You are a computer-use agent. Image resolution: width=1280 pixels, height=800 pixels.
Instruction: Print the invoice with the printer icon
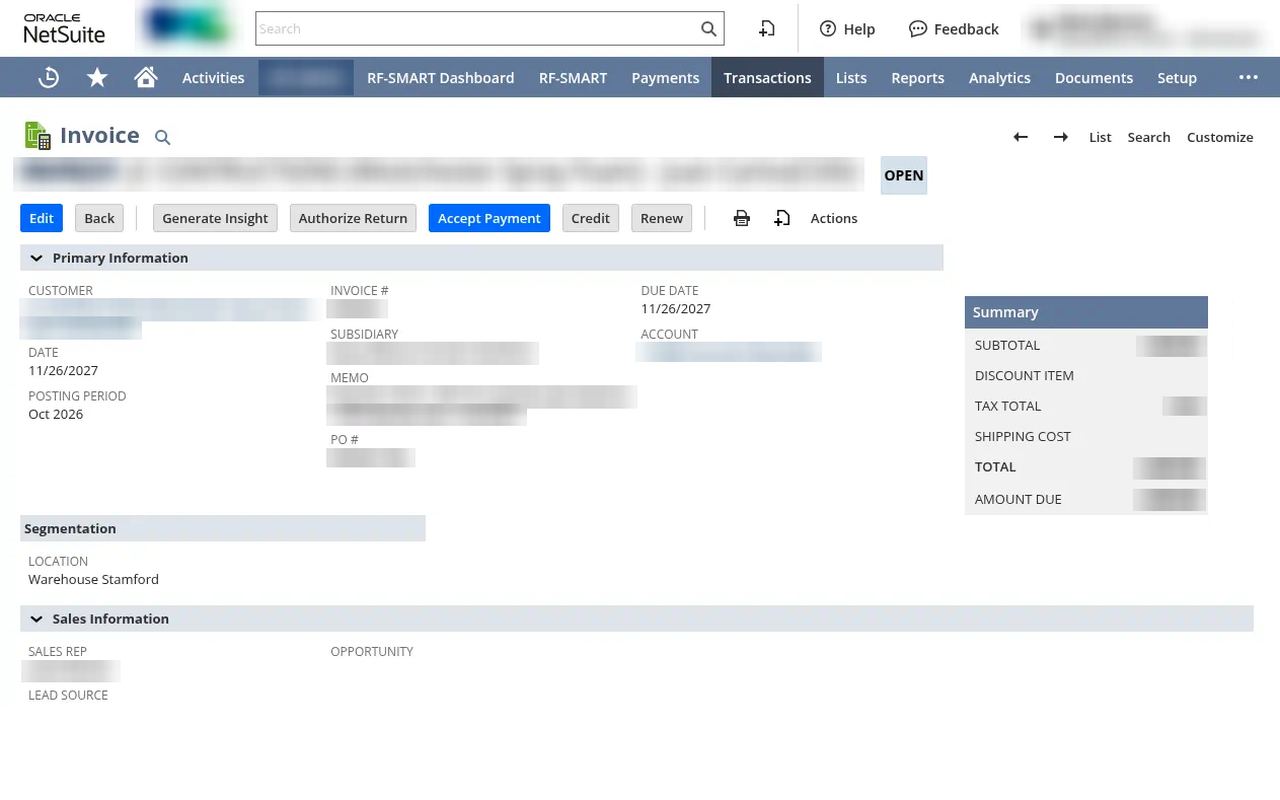[742, 218]
